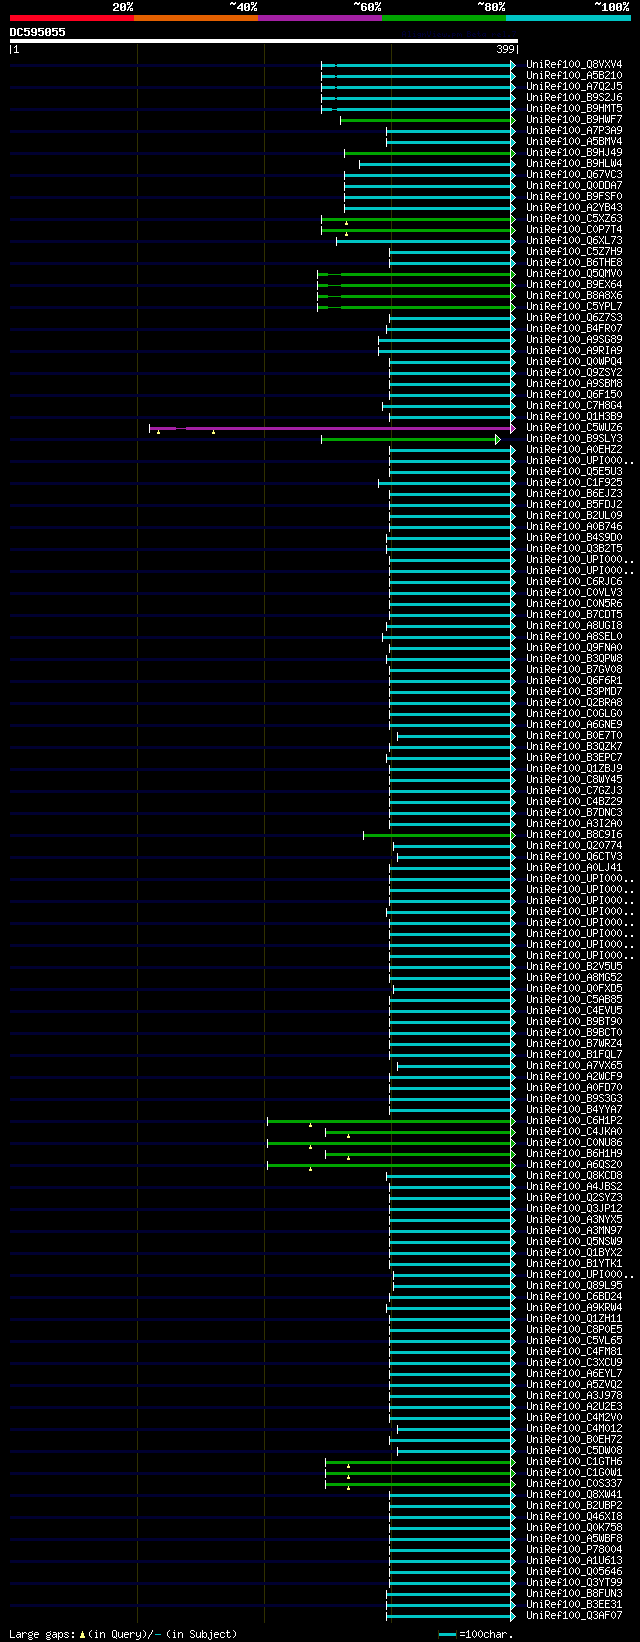Select hit label UniRef100_C4JKA0
This screenshot has width=640, height=1642.
pyautogui.click(x=574, y=1131)
